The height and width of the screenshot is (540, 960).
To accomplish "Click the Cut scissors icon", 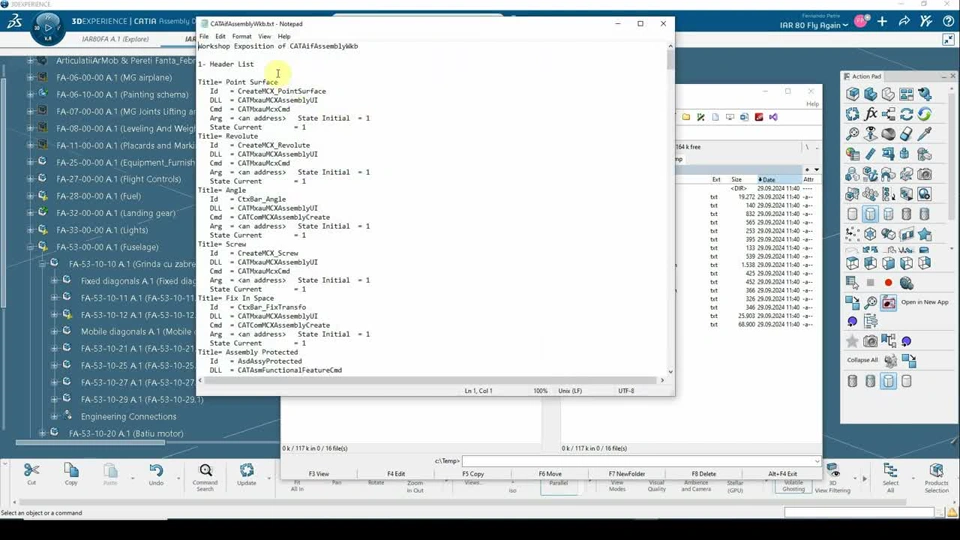I will pos(31,470).
